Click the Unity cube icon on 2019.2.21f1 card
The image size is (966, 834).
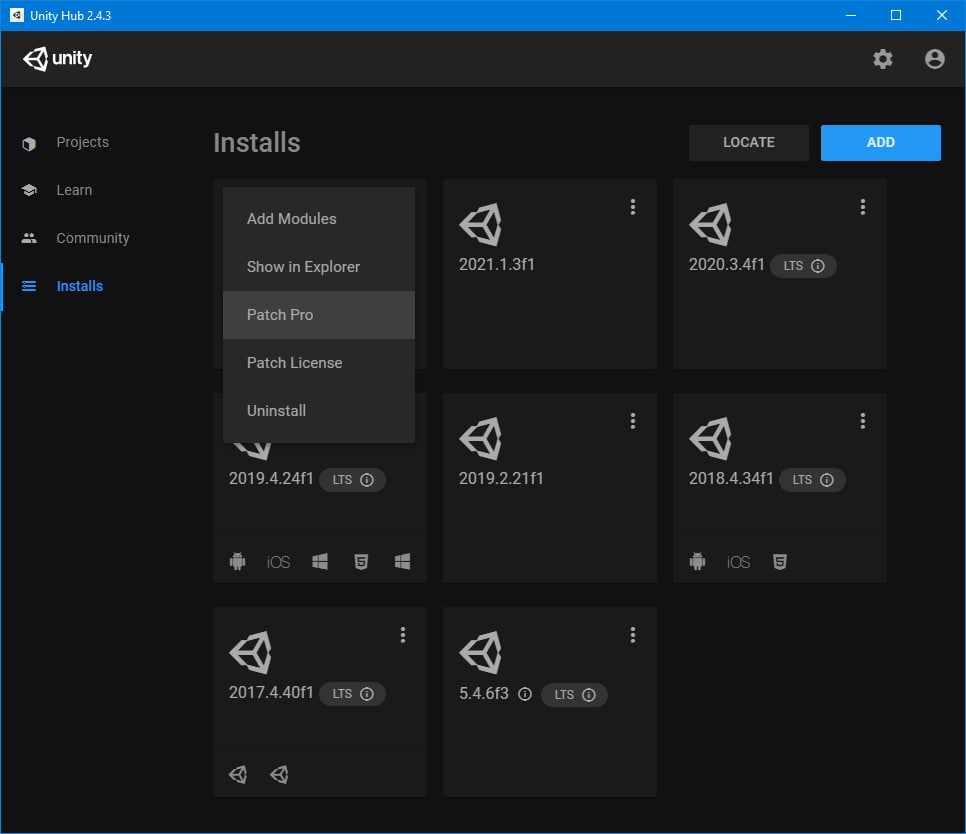click(x=481, y=439)
